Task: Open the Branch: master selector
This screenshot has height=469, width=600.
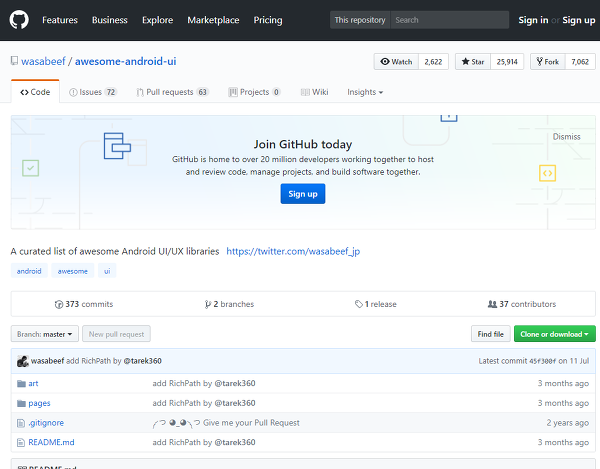Action: 45,334
